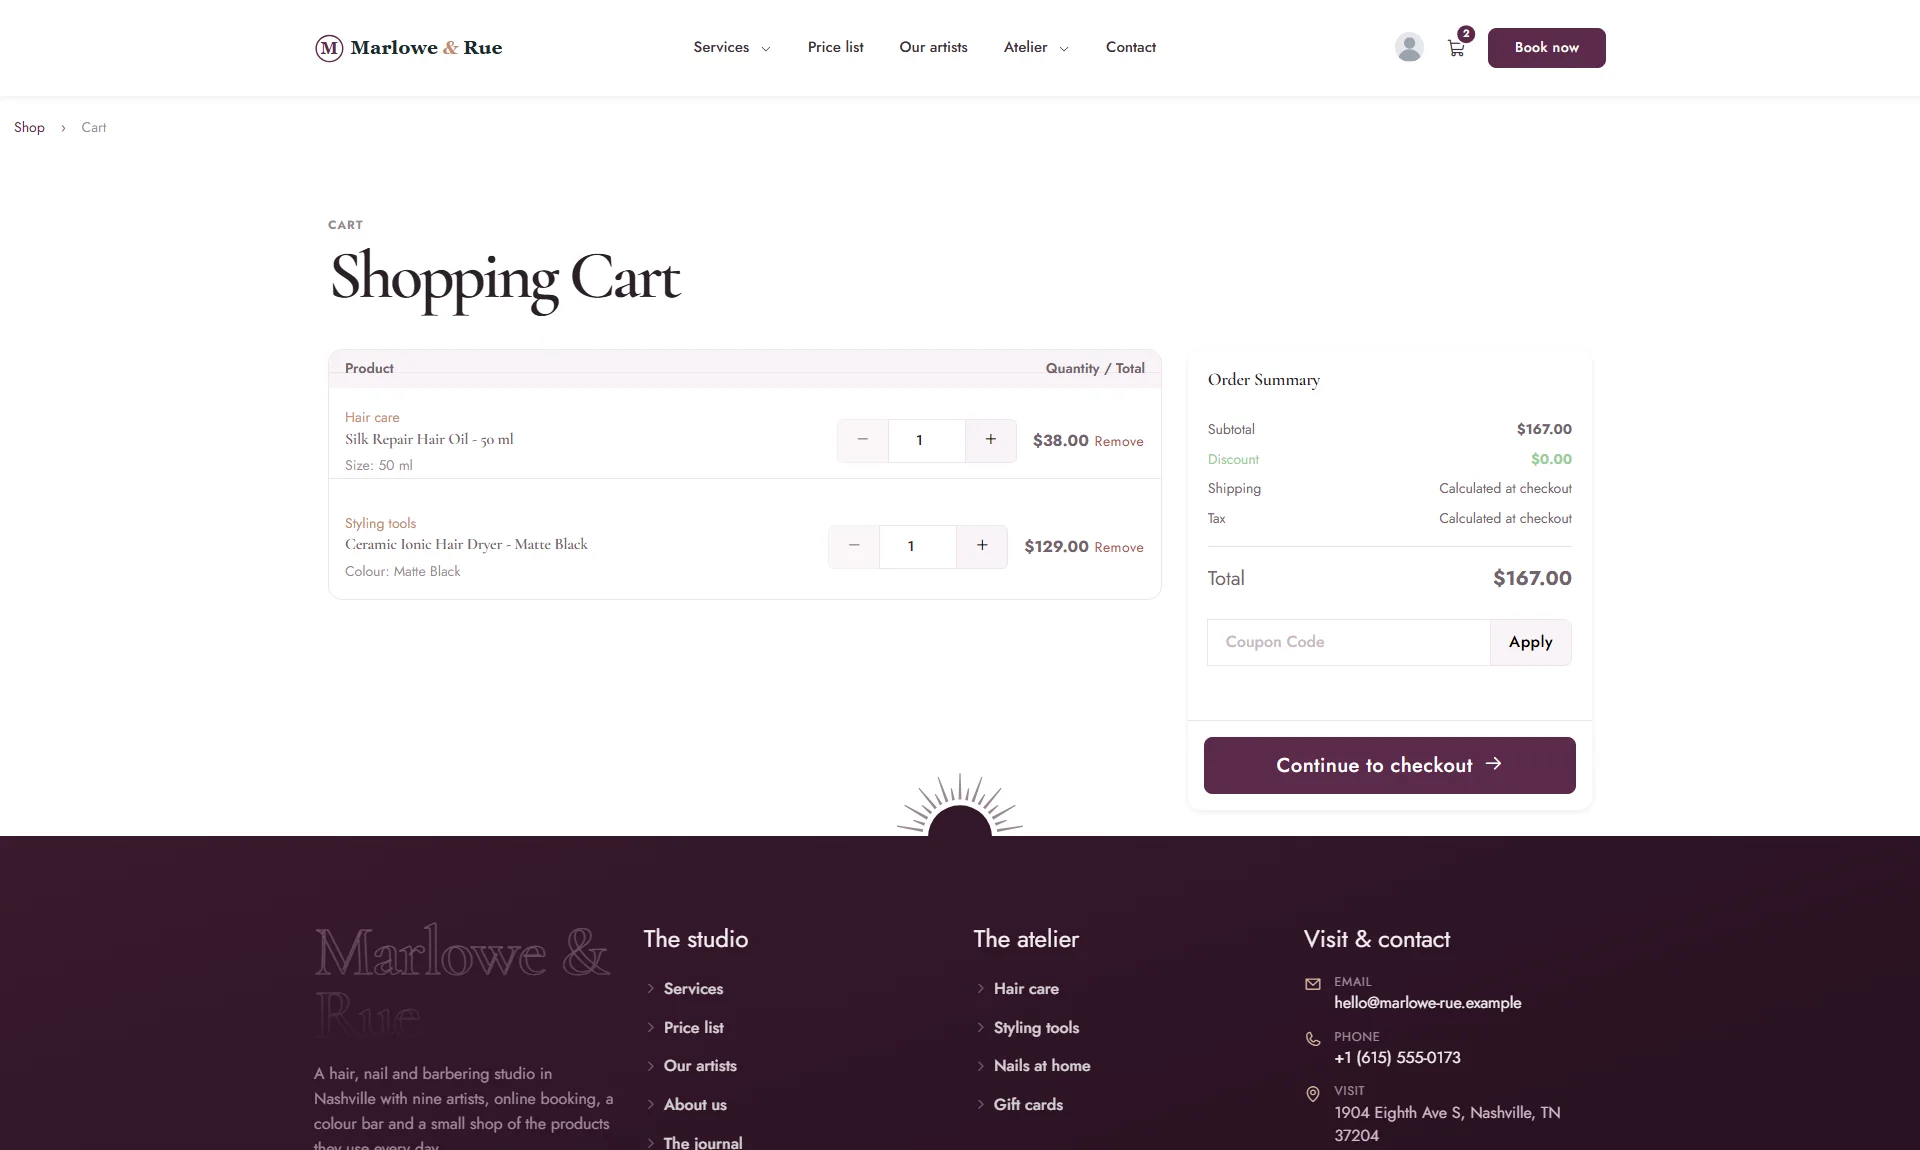Click the location pin icon in footer
Screen dimensions: 1920x1150
(1313, 1094)
